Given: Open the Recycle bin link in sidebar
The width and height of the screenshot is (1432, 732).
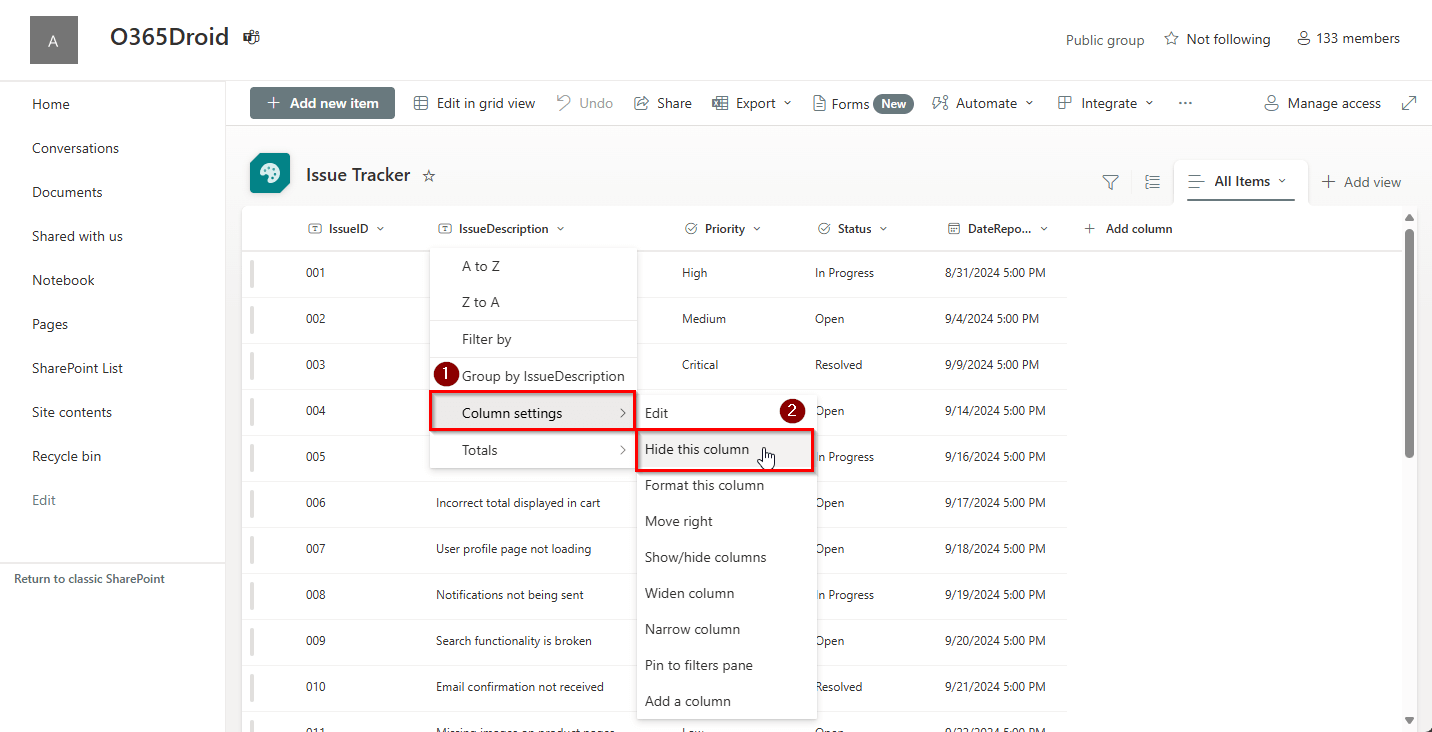Looking at the screenshot, I should (66, 455).
